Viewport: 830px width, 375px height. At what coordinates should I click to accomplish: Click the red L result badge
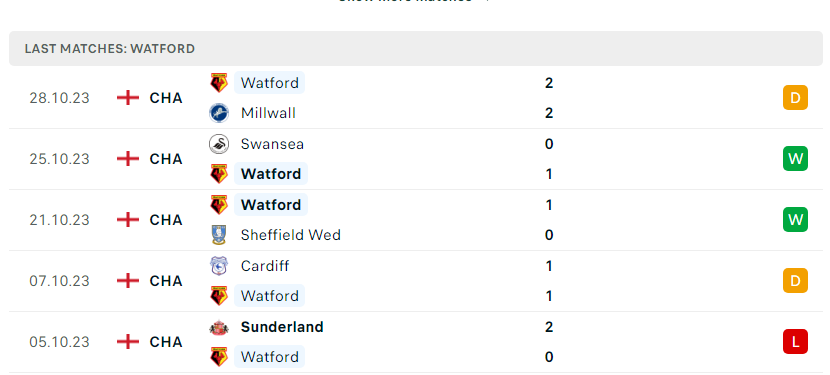(795, 342)
